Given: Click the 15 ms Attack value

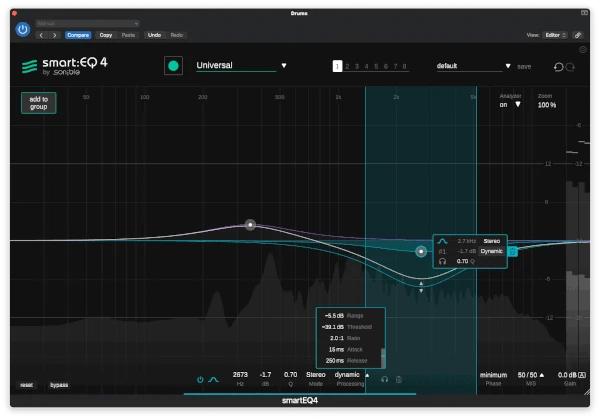Looking at the screenshot, I should (x=336, y=349).
